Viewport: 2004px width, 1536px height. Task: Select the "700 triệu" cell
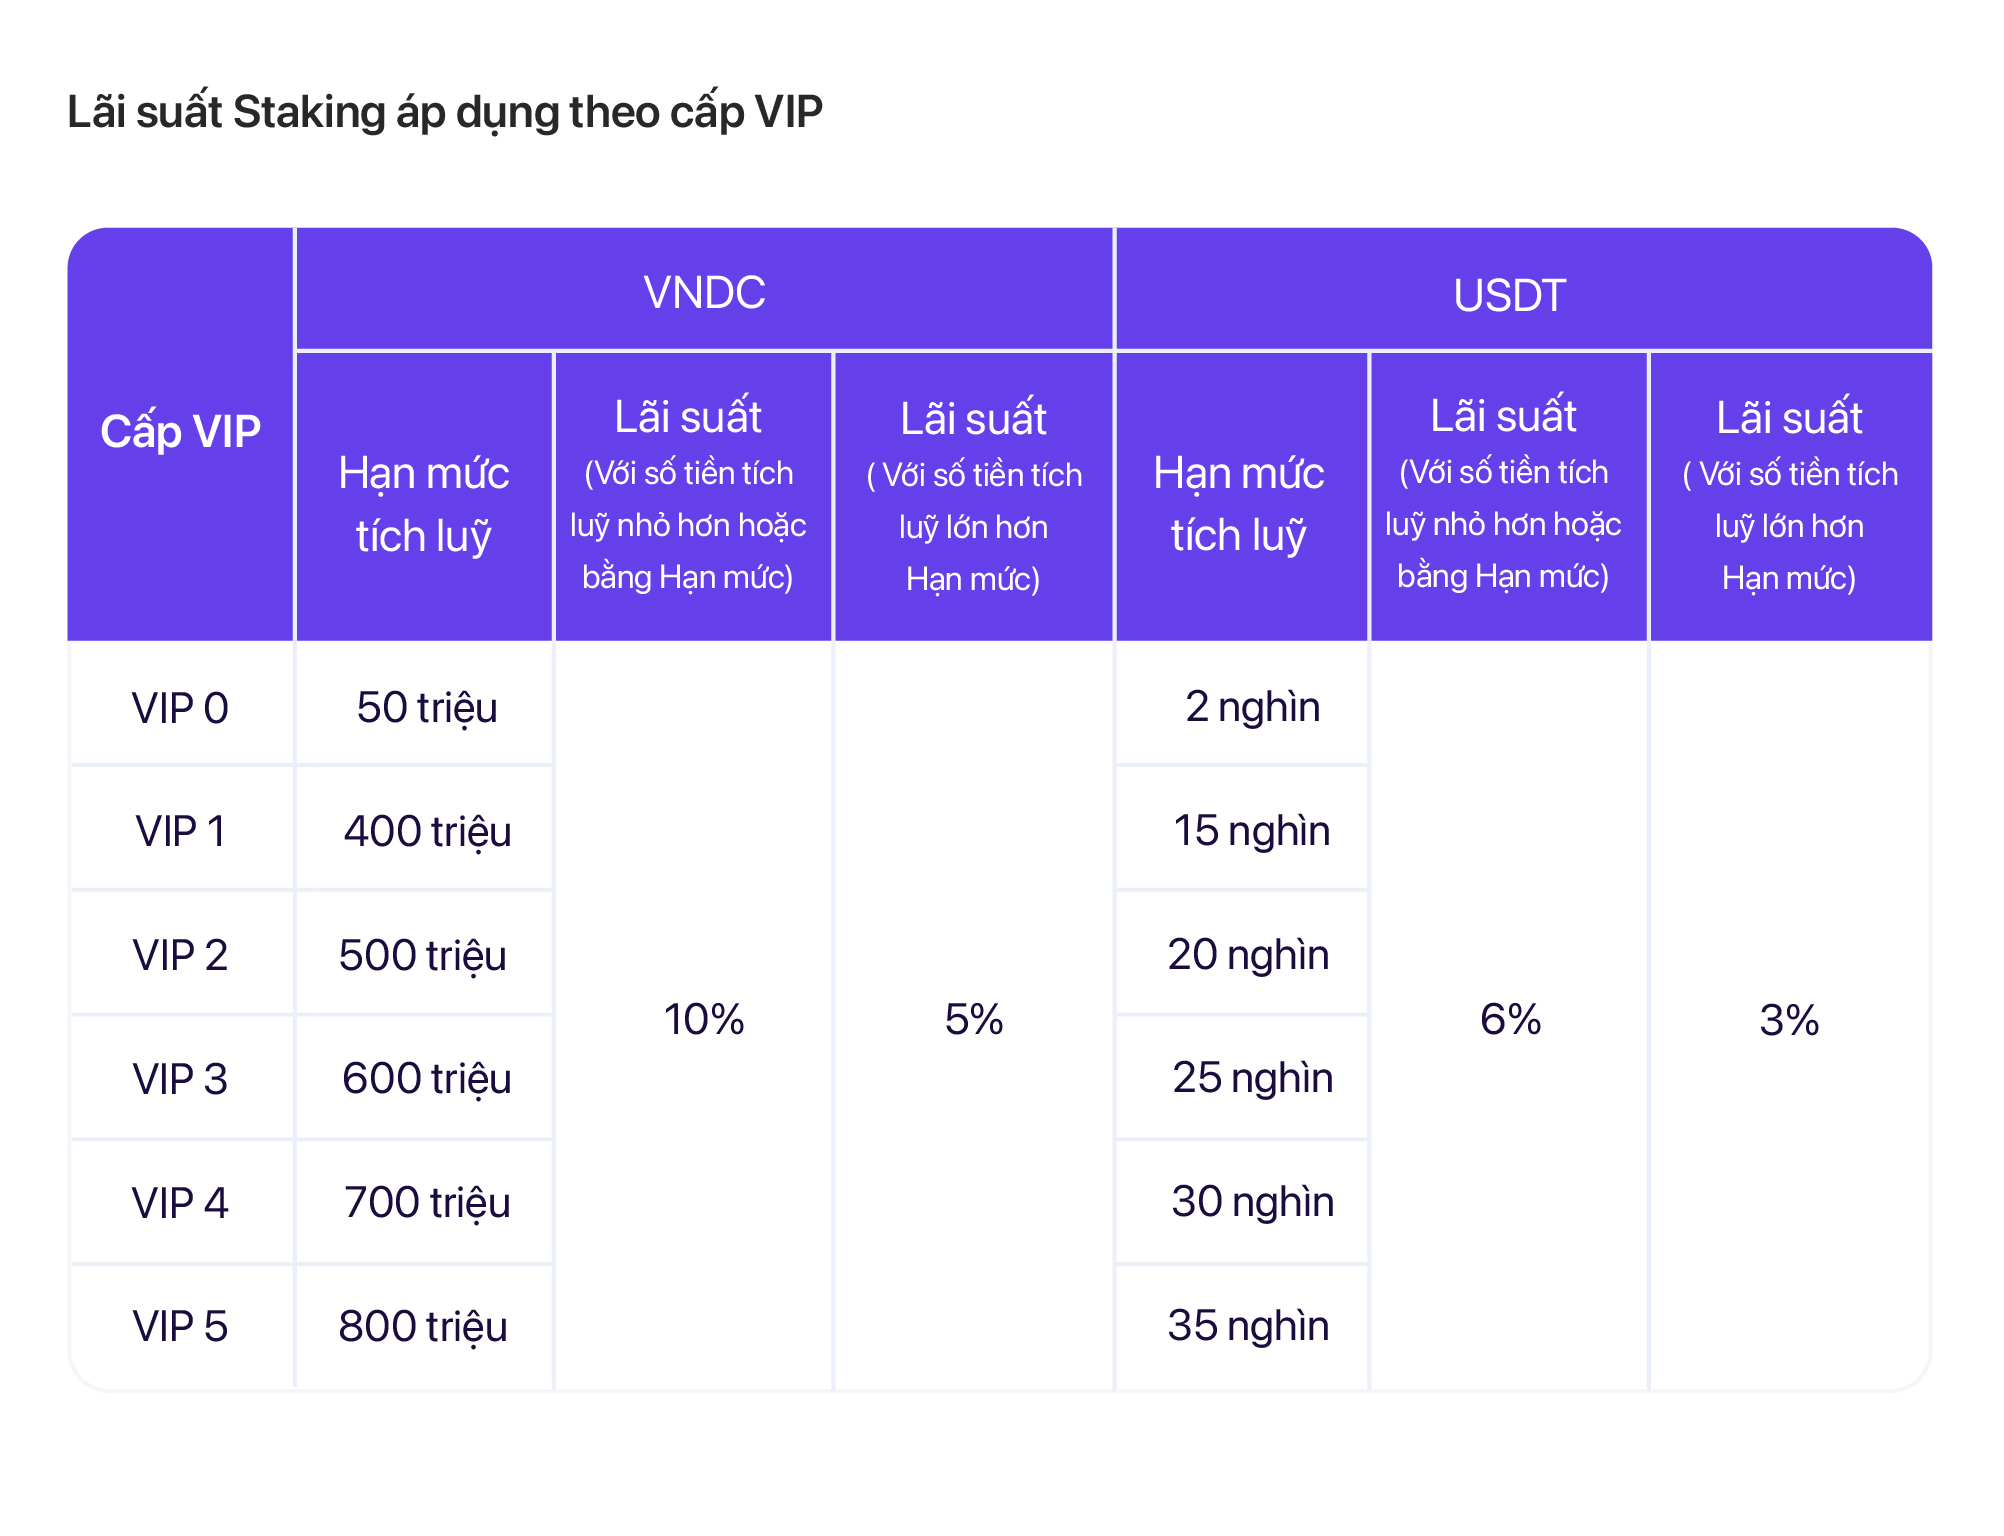426,1202
